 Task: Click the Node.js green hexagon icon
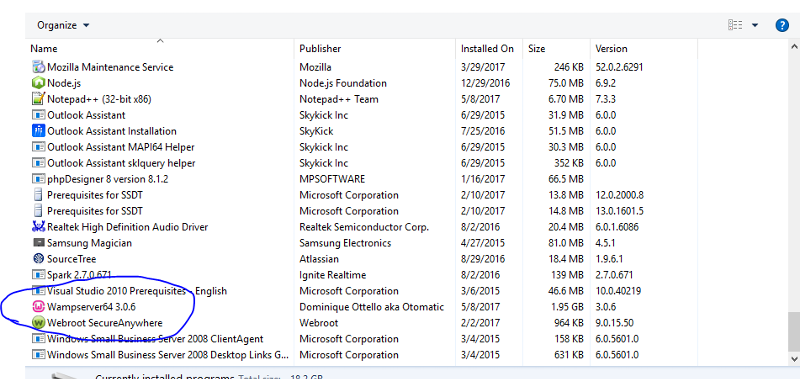point(38,83)
